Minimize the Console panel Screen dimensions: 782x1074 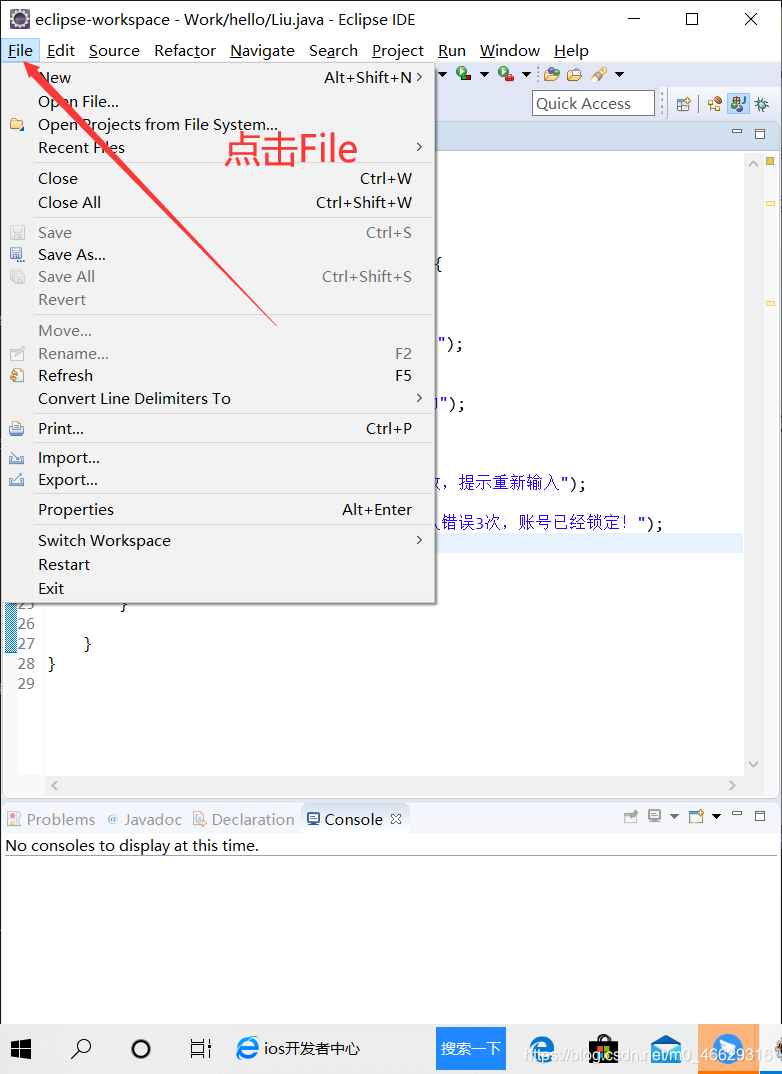pyautogui.click(x=737, y=814)
